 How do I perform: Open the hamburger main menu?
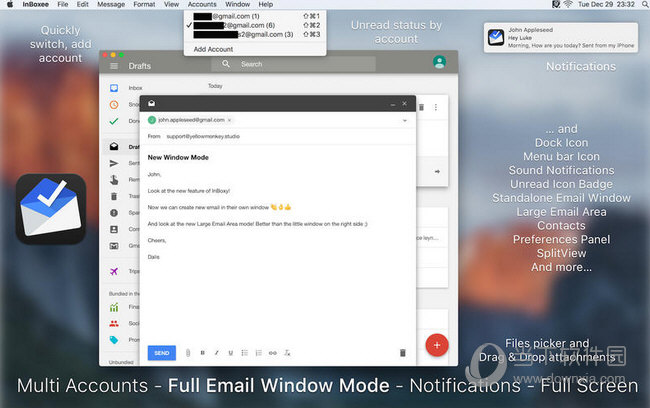(114, 66)
